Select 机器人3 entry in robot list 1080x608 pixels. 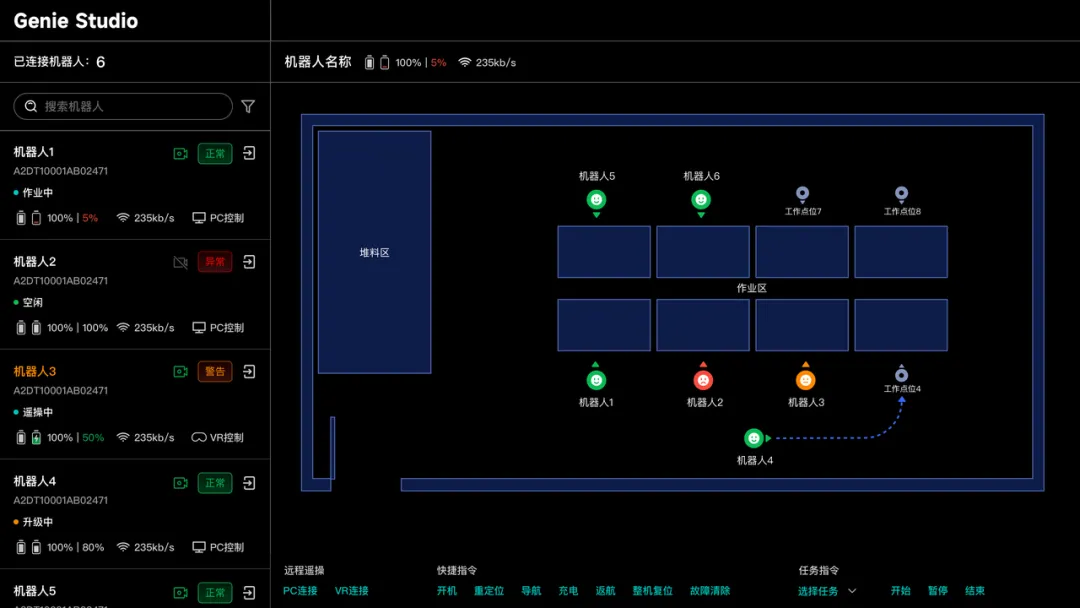[135, 404]
